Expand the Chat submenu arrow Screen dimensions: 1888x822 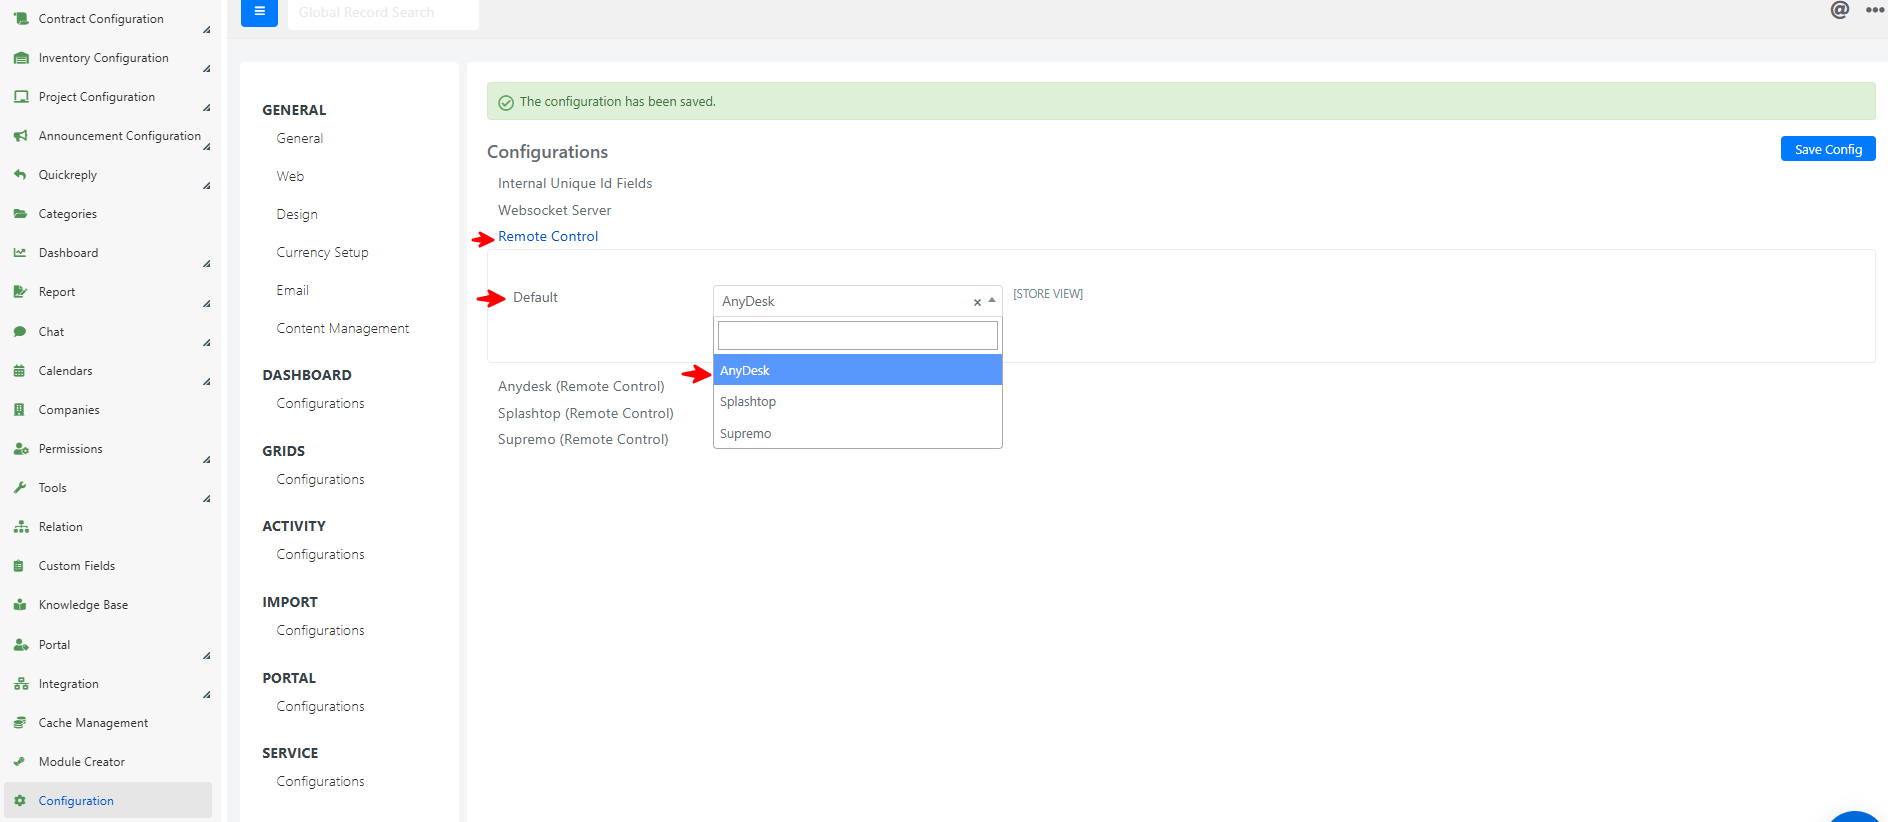(x=207, y=343)
